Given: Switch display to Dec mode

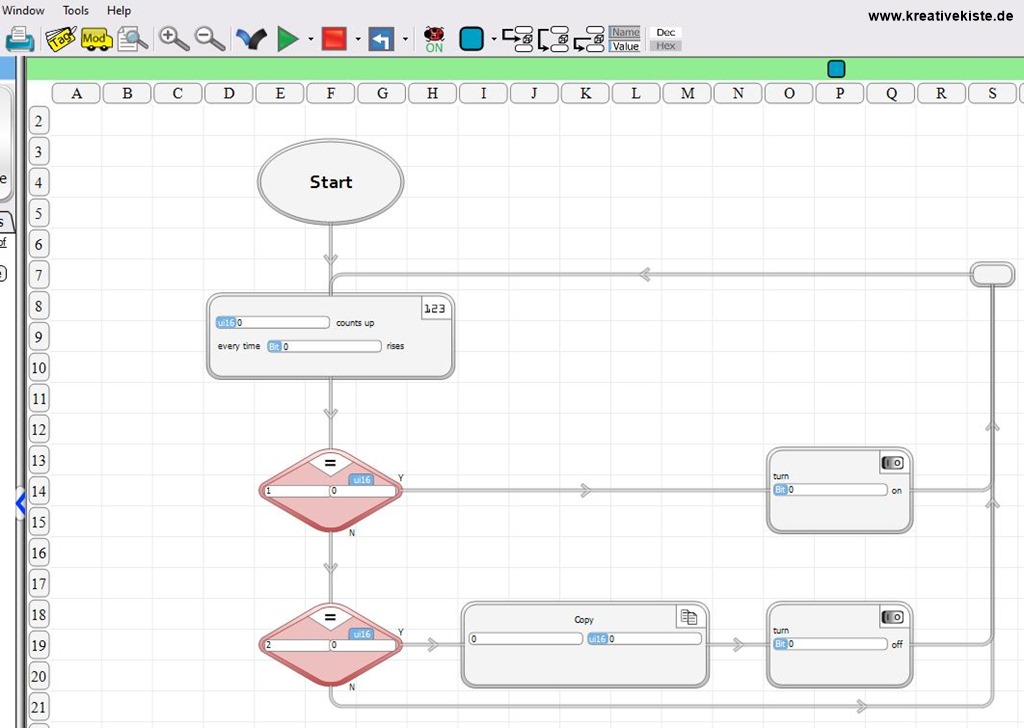Looking at the screenshot, I should click(665, 31).
